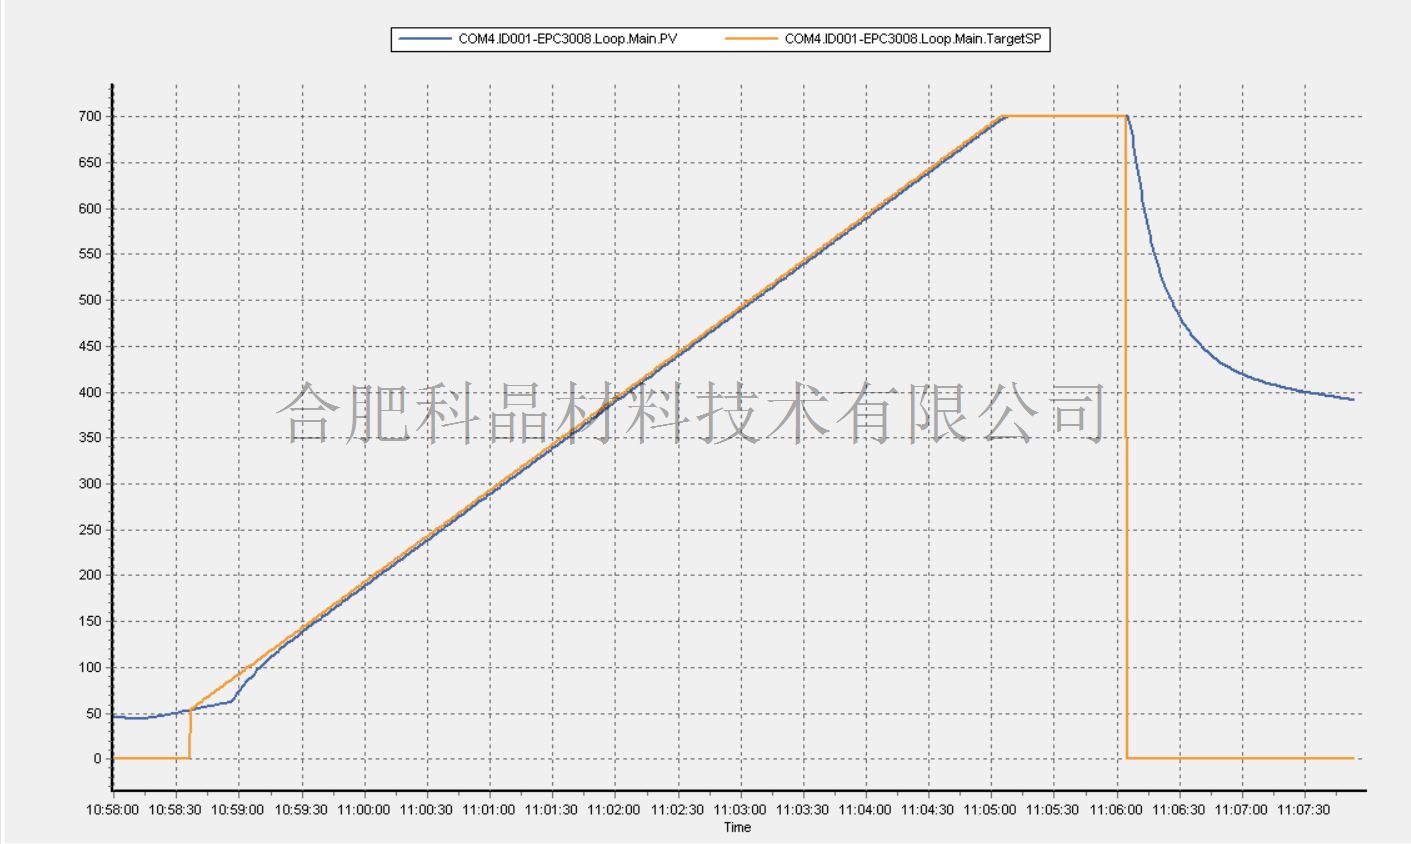Screen dimensions: 1411x844
Task: Click the Time axis title
Action: [737, 827]
